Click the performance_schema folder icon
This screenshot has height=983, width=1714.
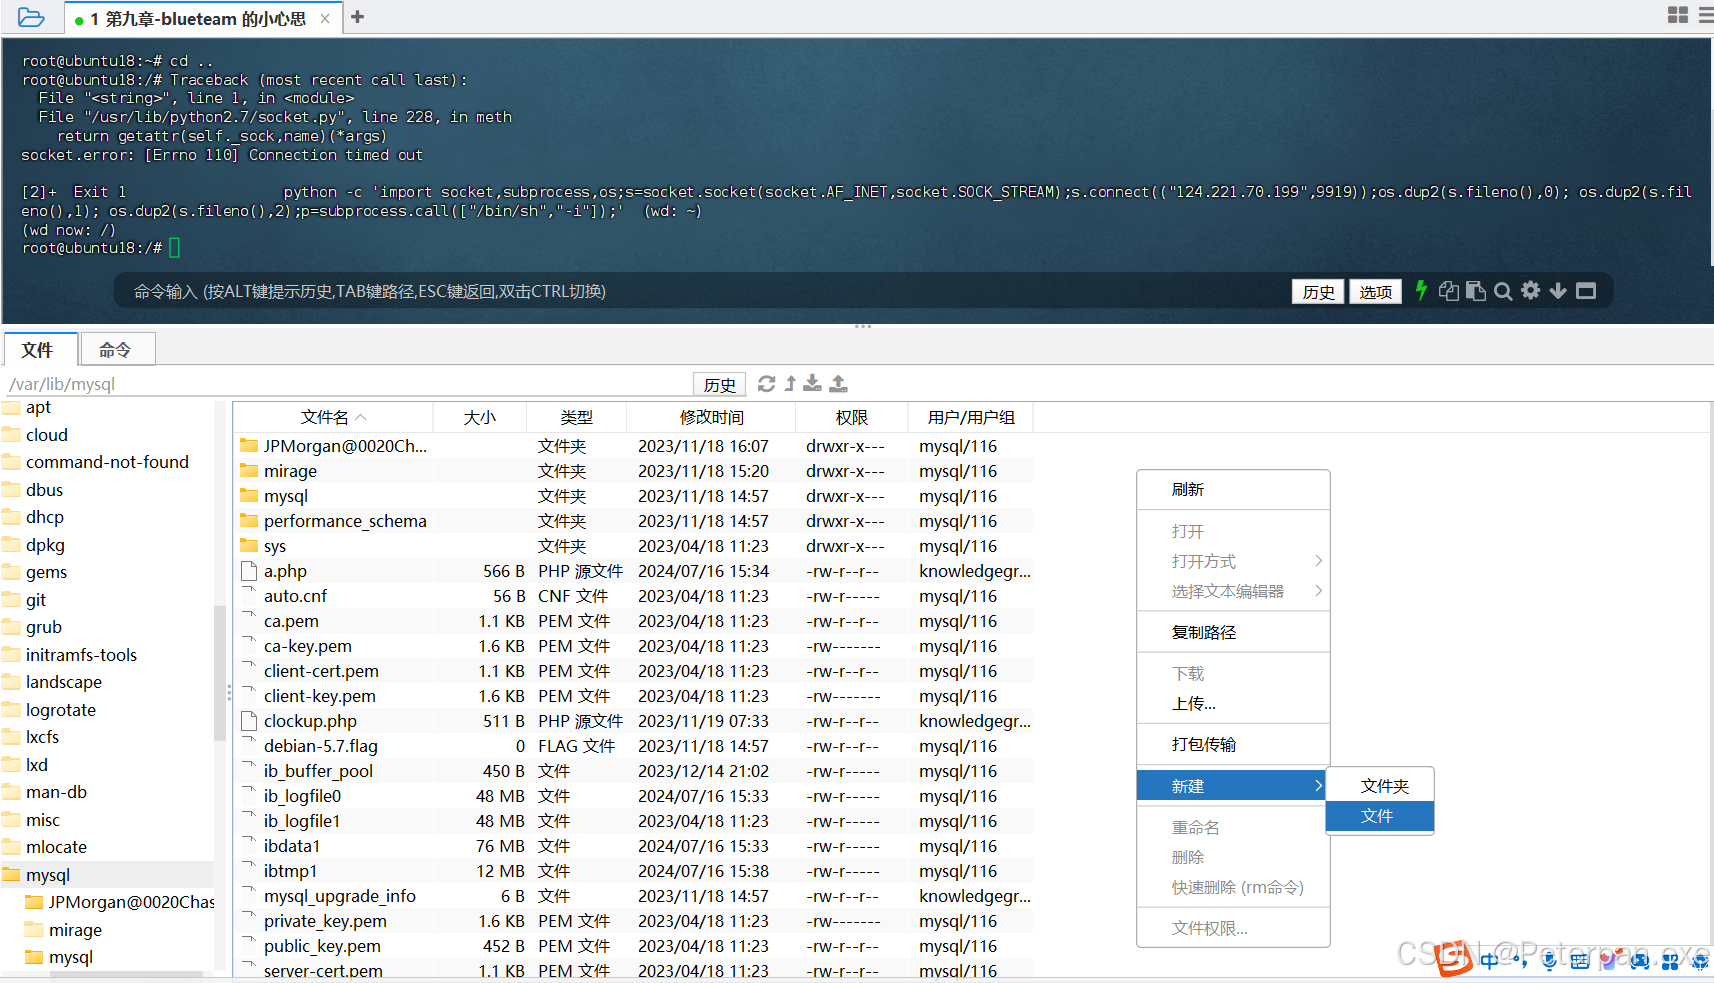click(249, 521)
